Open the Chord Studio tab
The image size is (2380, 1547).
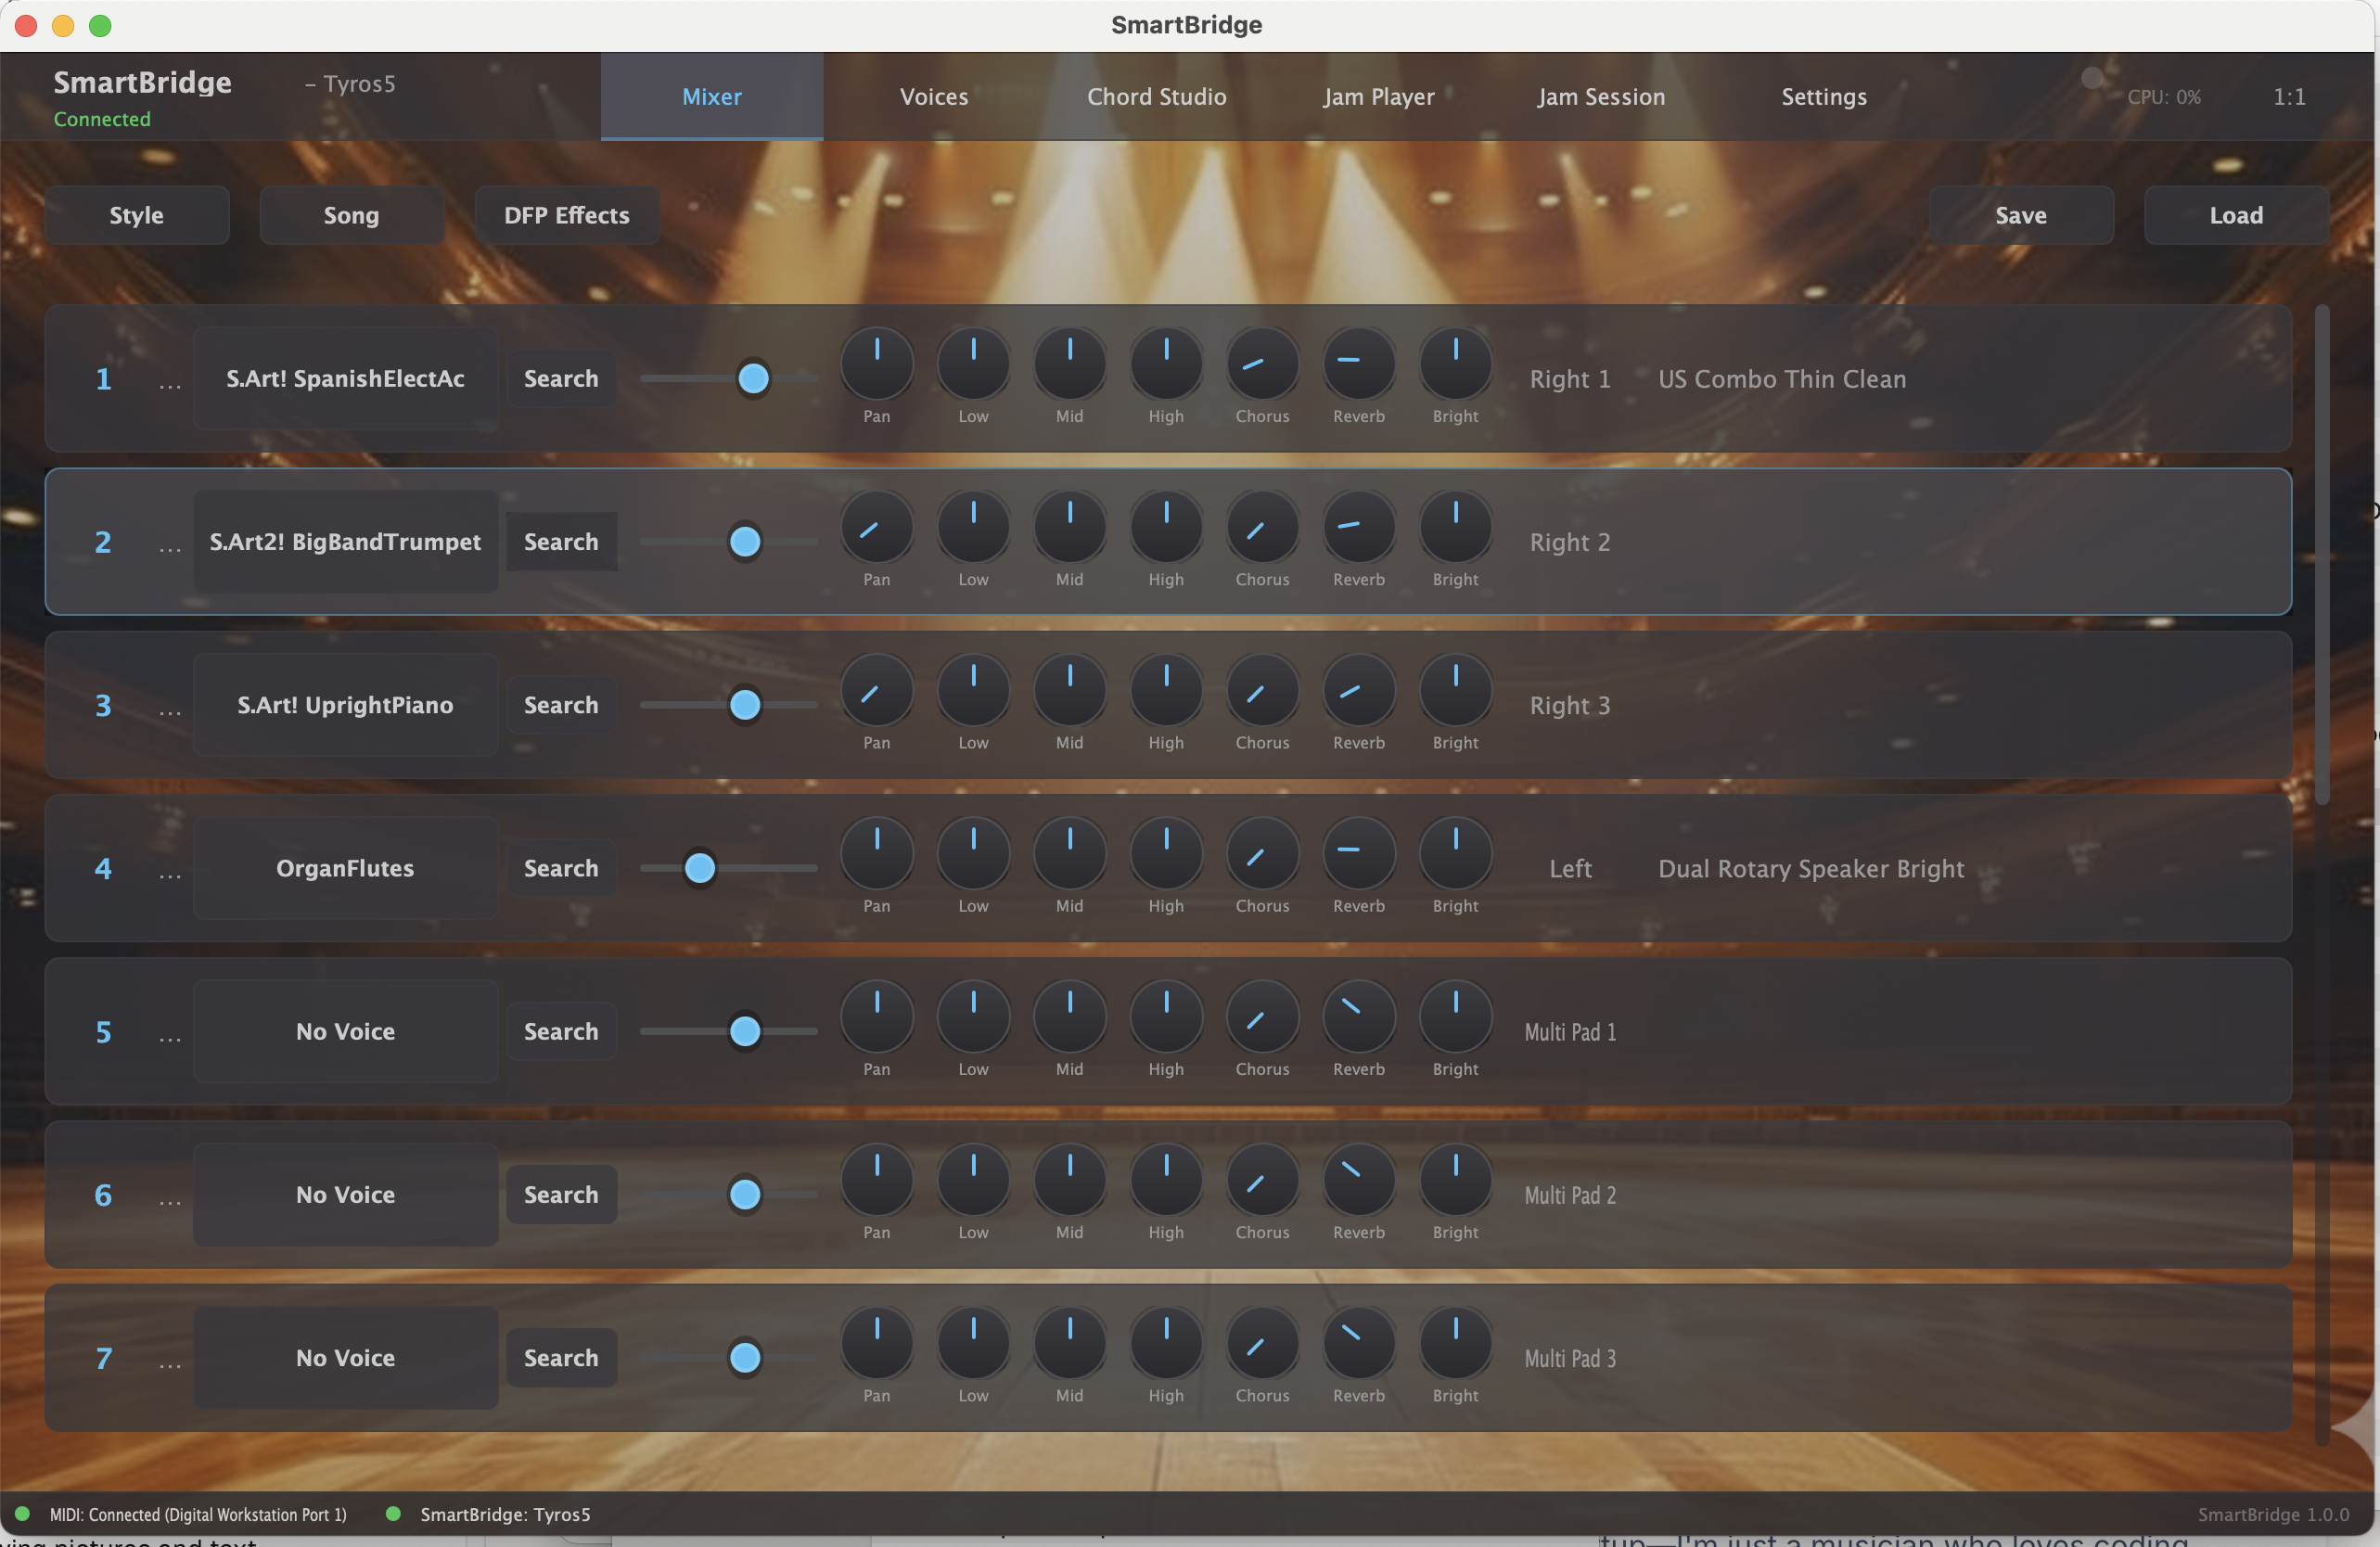pos(1156,96)
